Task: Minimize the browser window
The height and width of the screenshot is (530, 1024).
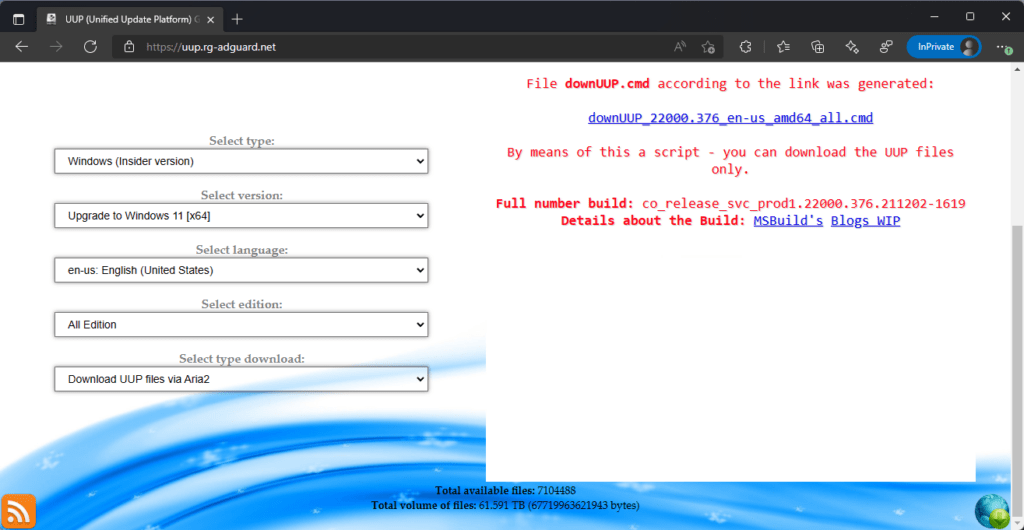Action: 936,16
